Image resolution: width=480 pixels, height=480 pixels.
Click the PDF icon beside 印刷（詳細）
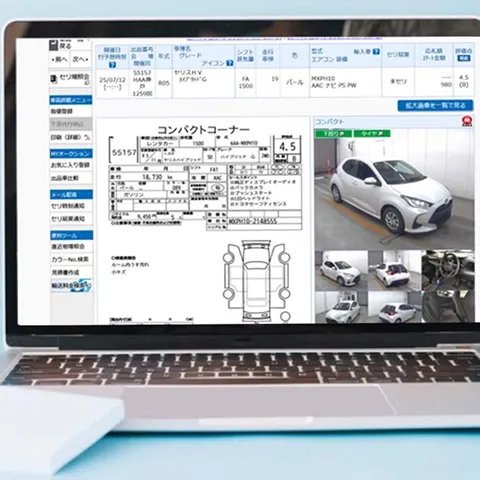pos(87,137)
